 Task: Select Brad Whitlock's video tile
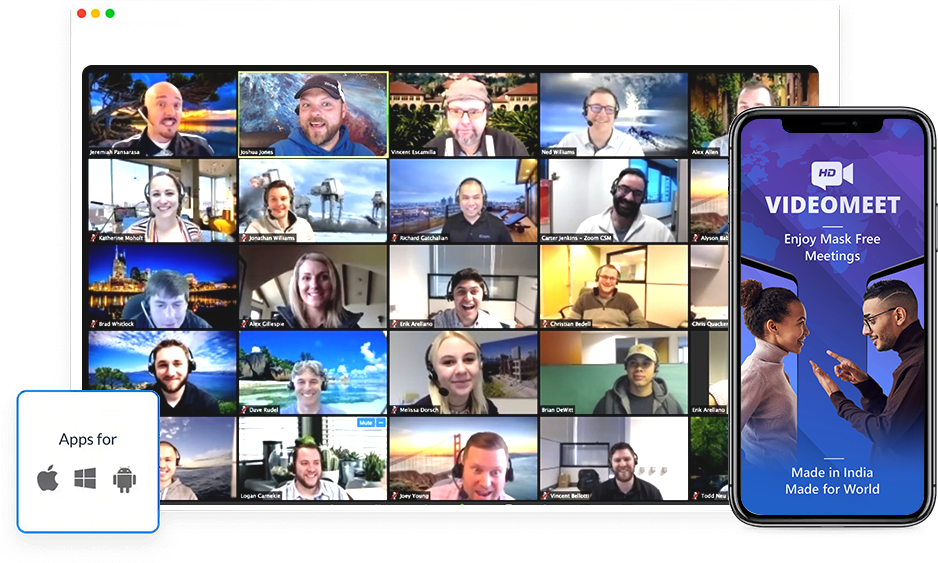162,287
